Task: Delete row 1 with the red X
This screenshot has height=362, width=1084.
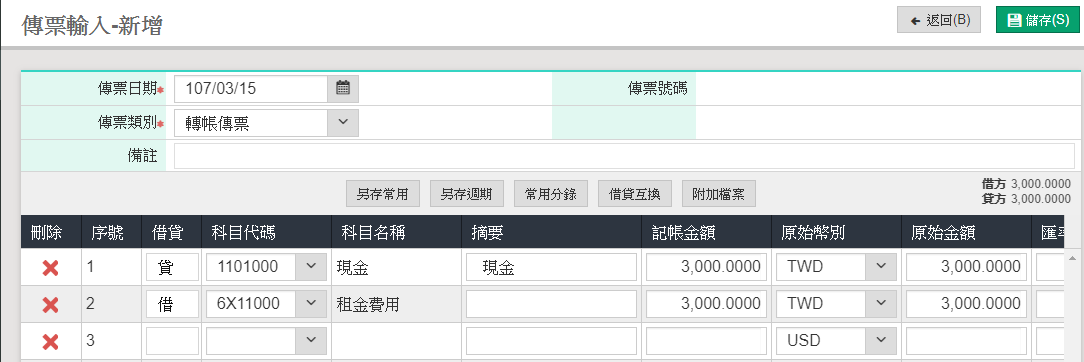Action: click(x=50, y=268)
